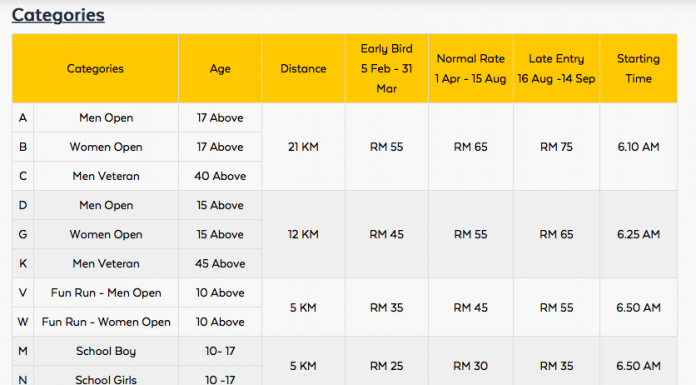This screenshot has height=385, width=696.
Task: Click the 12 KM distance cell
Action: tap(303, 234)
